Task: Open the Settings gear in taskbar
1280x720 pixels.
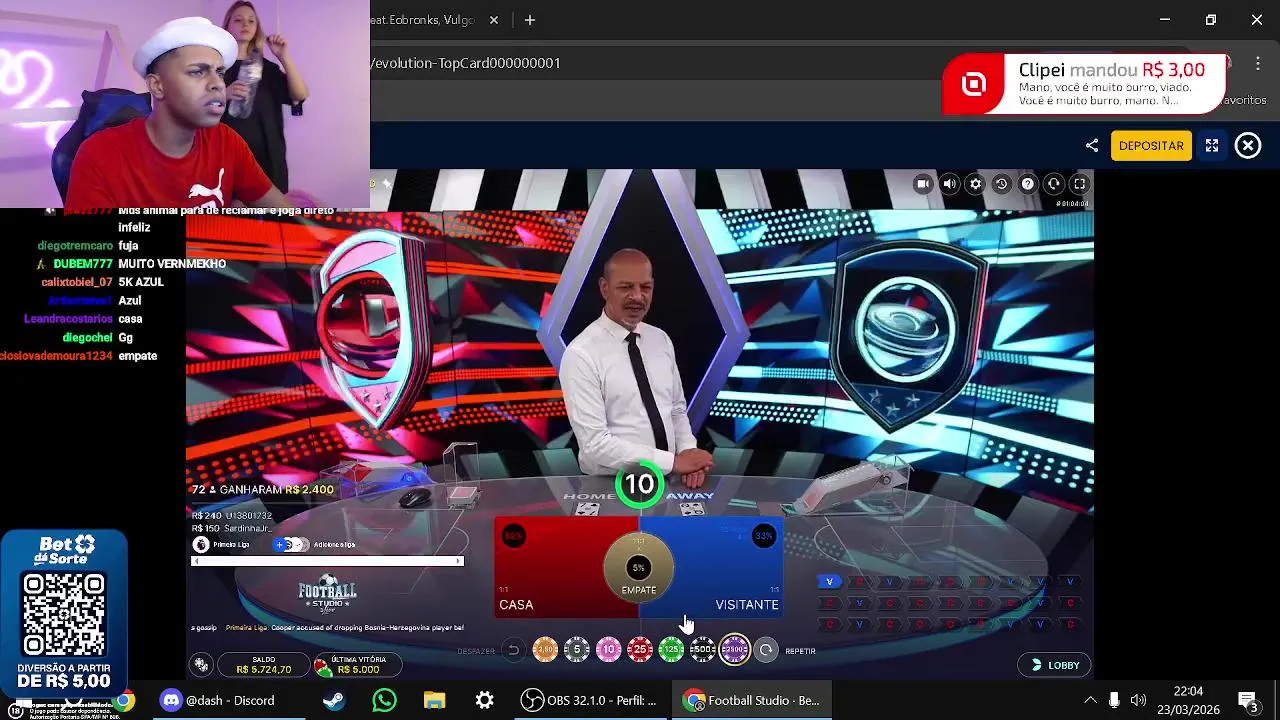Action: pos(484,700)
